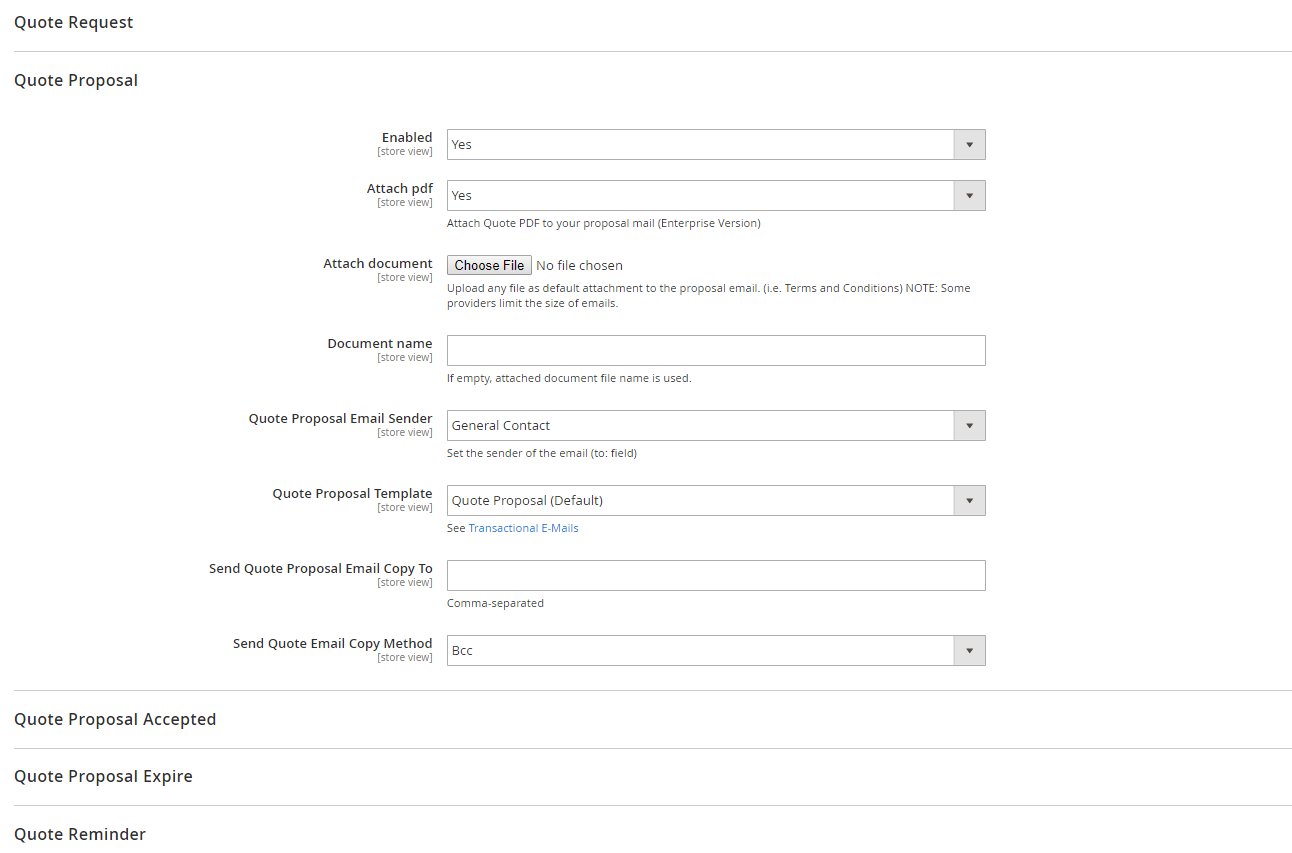Screen dimensions: 1292x853
Task: Open the Attach pdf dropdown
Action: (716, 195)
